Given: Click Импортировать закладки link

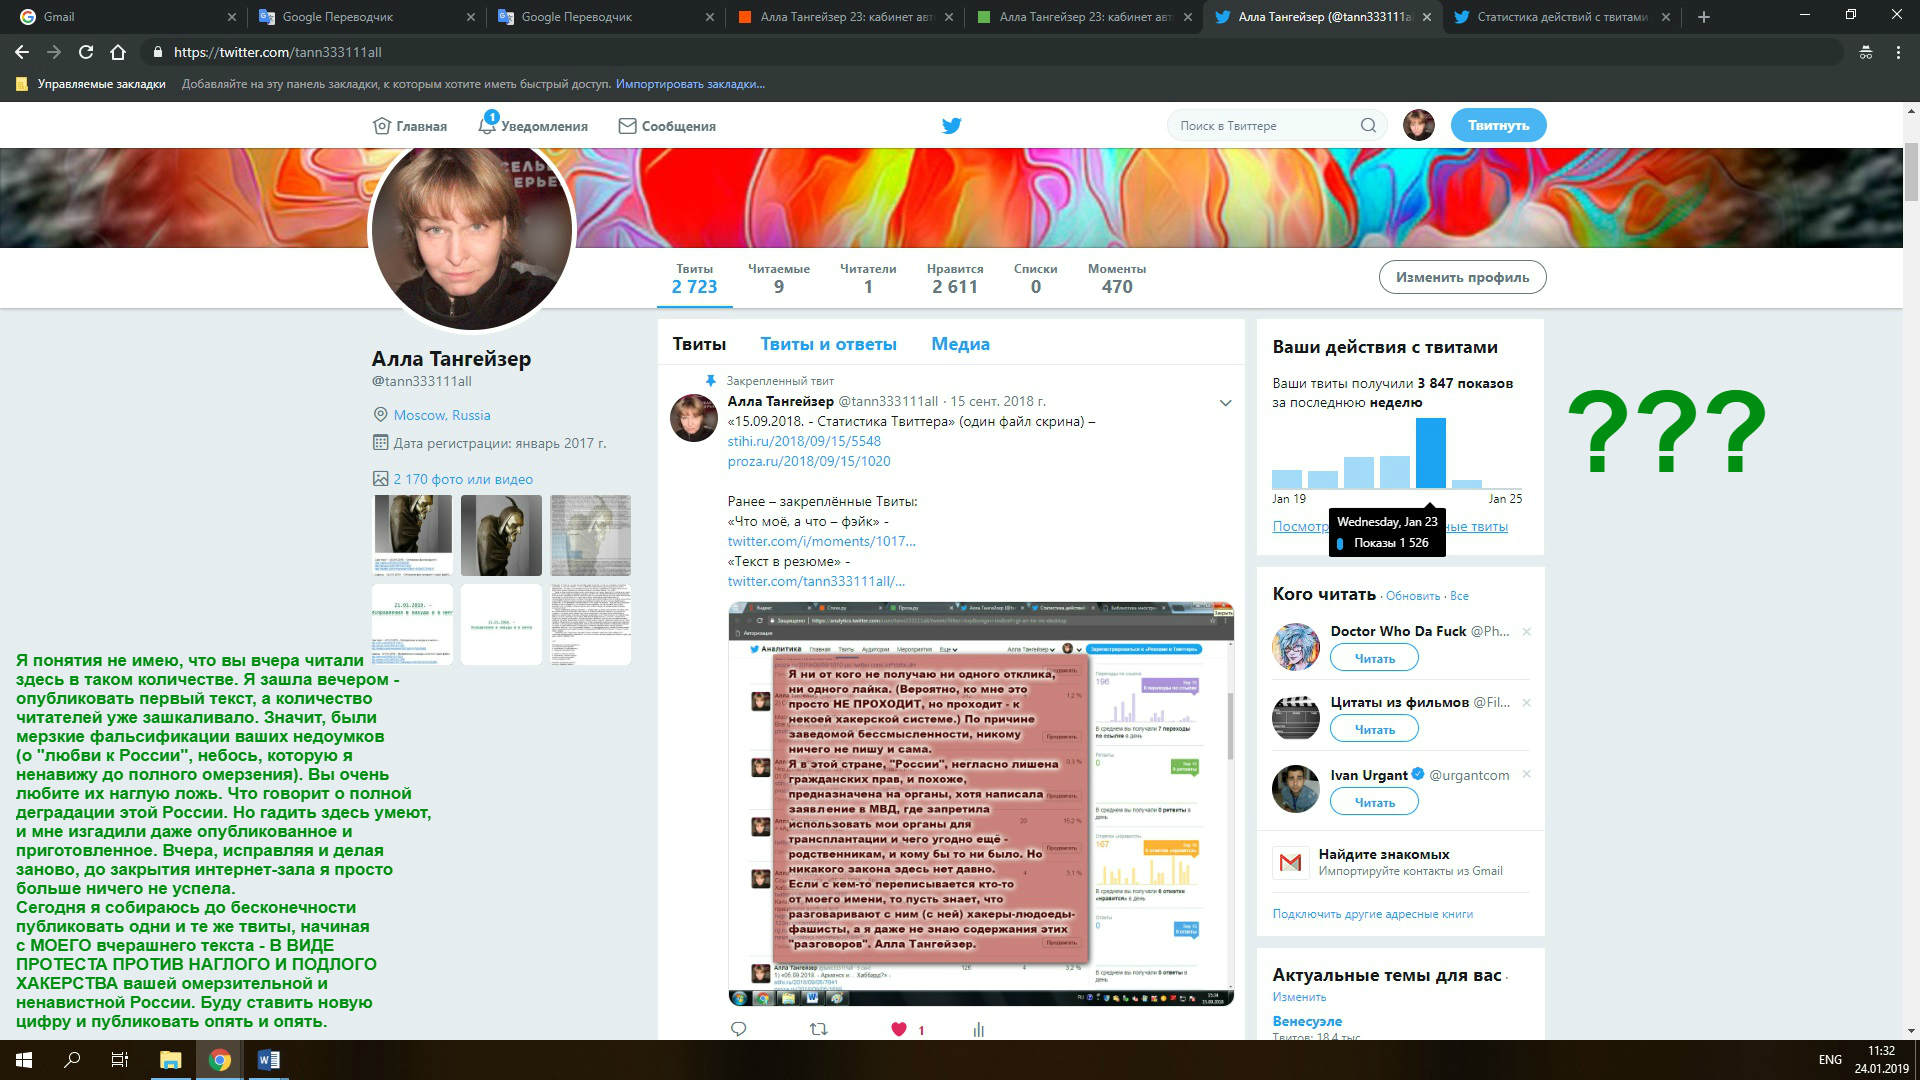Looking at the screenshot, I should point(690,84).
